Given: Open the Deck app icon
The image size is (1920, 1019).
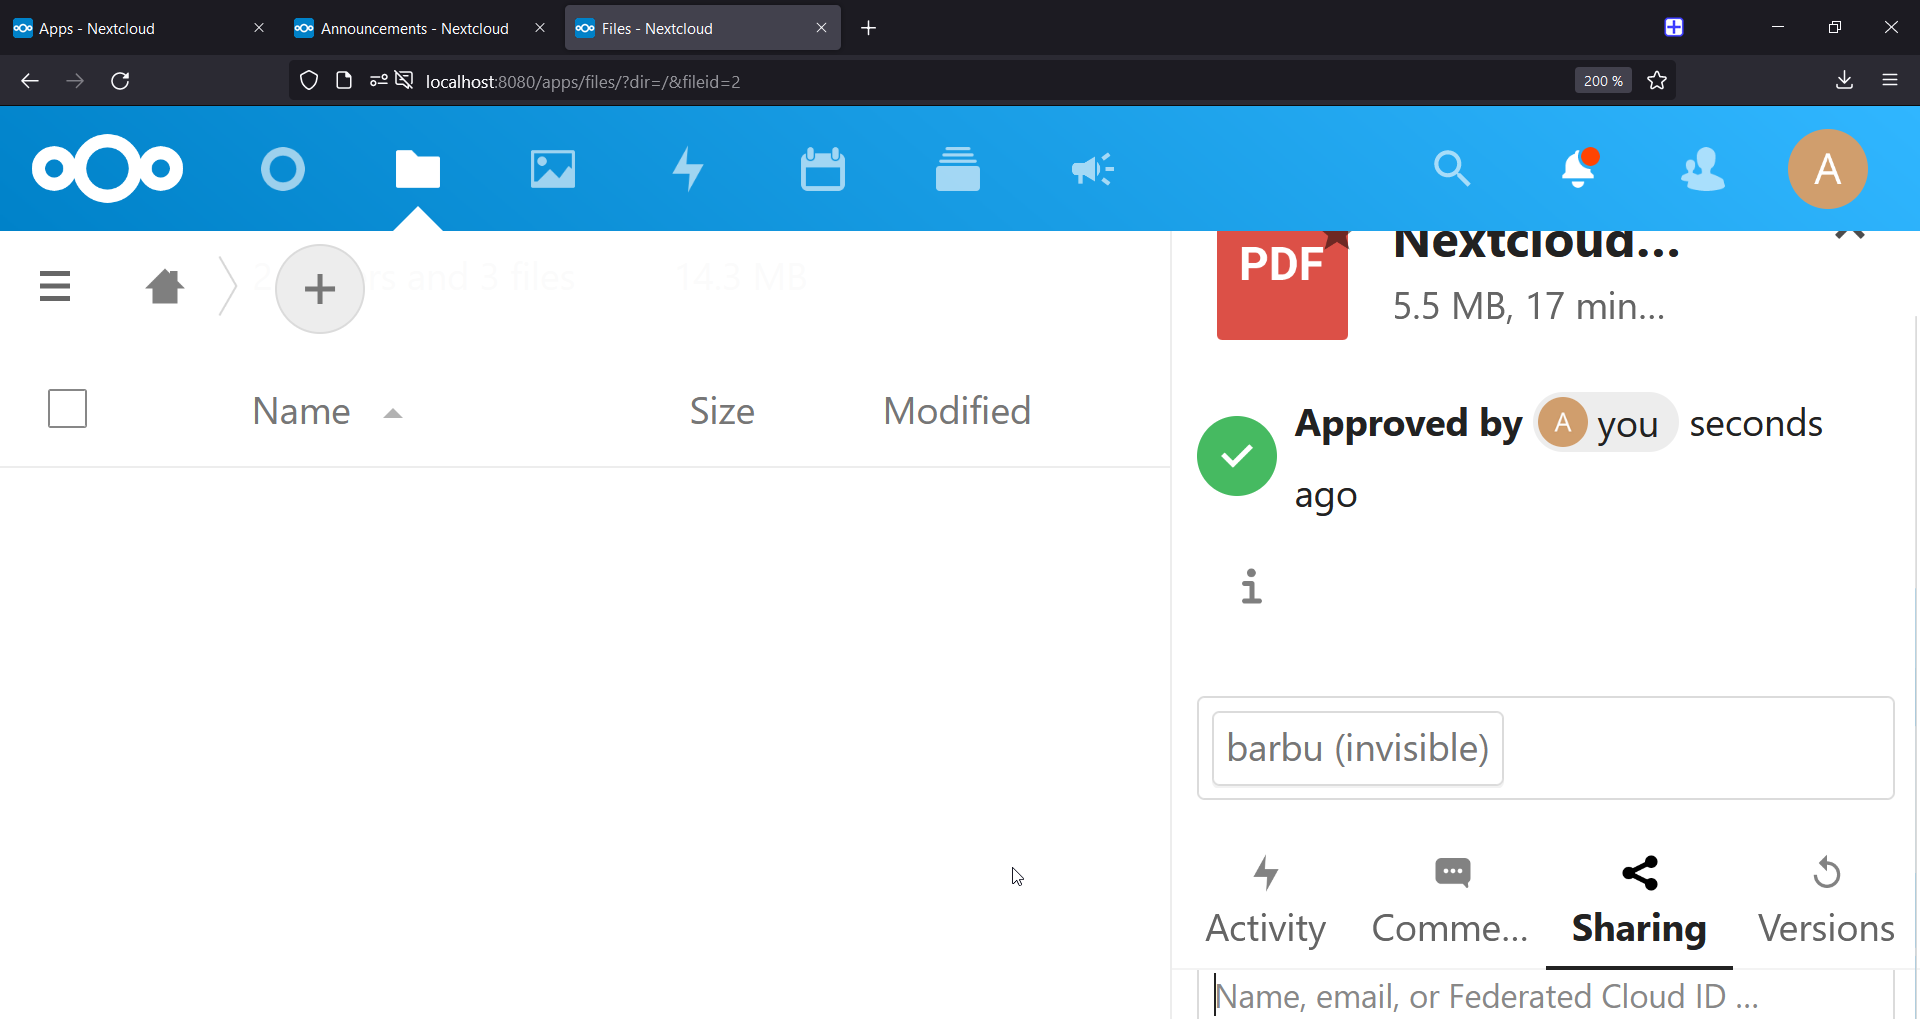Looking at the screenshot, I should tap(958, 169).
